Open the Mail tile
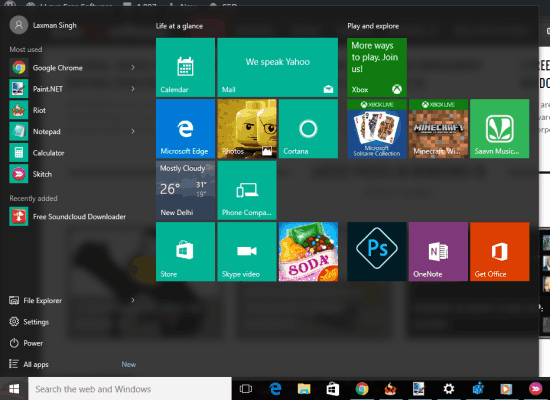550x400 pixels. [x=277, y=67]
